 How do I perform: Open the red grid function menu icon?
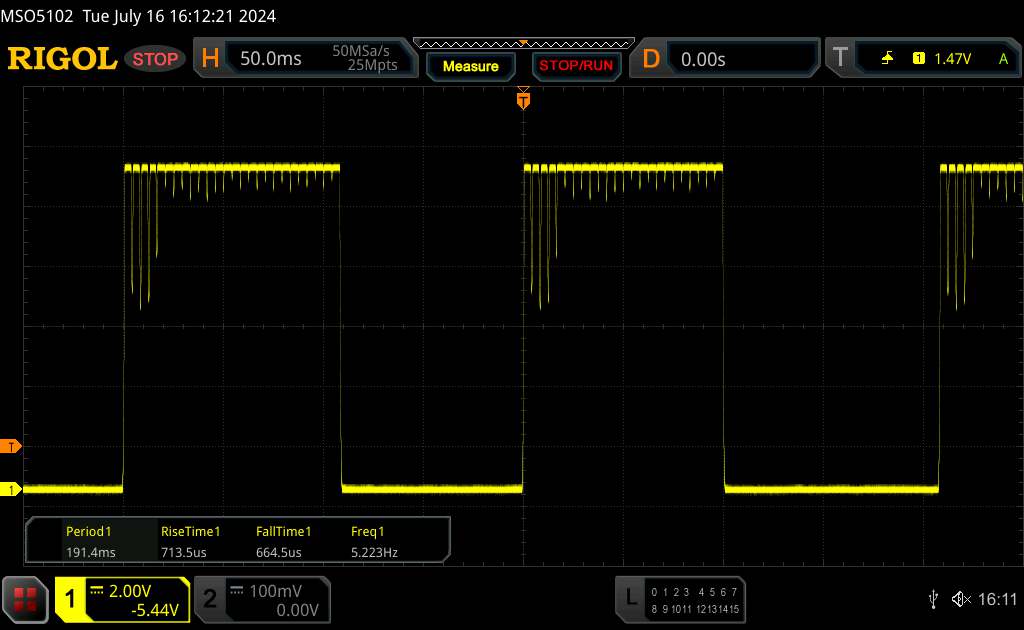(x=26, y=599)
